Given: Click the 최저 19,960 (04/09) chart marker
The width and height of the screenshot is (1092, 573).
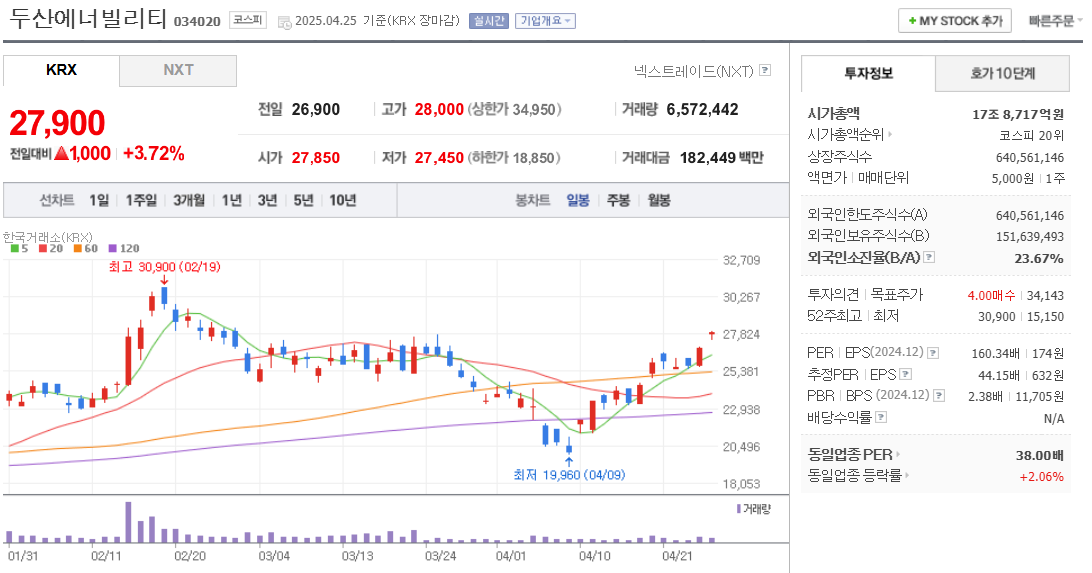Looking at the screenshot, I should point(569,475).
